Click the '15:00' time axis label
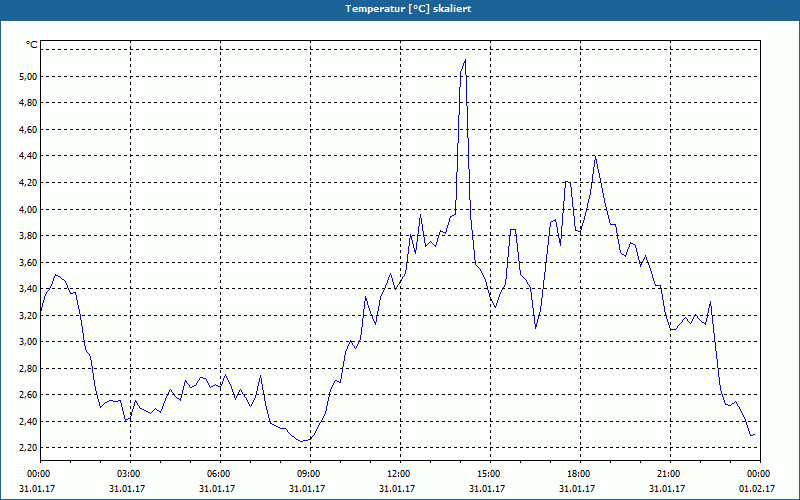 (x=490, y=474)
